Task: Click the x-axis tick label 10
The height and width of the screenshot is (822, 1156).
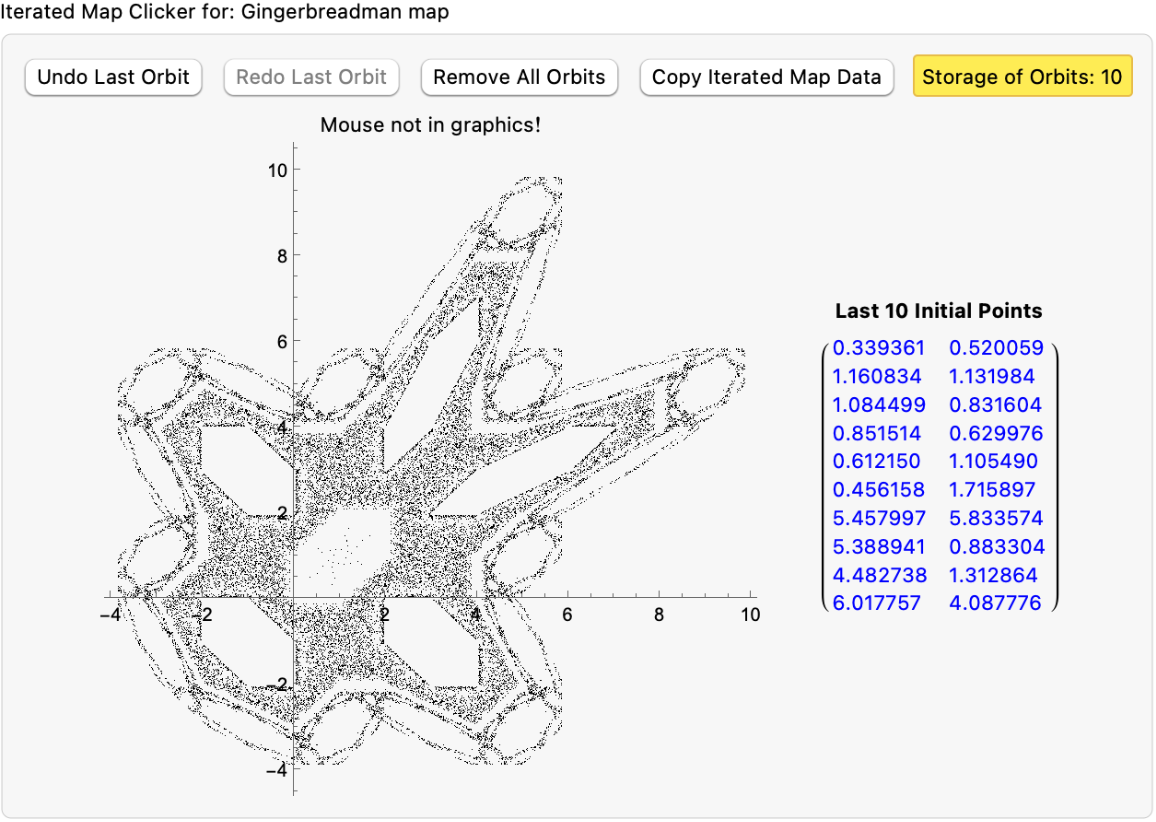Action: [750, 616]
